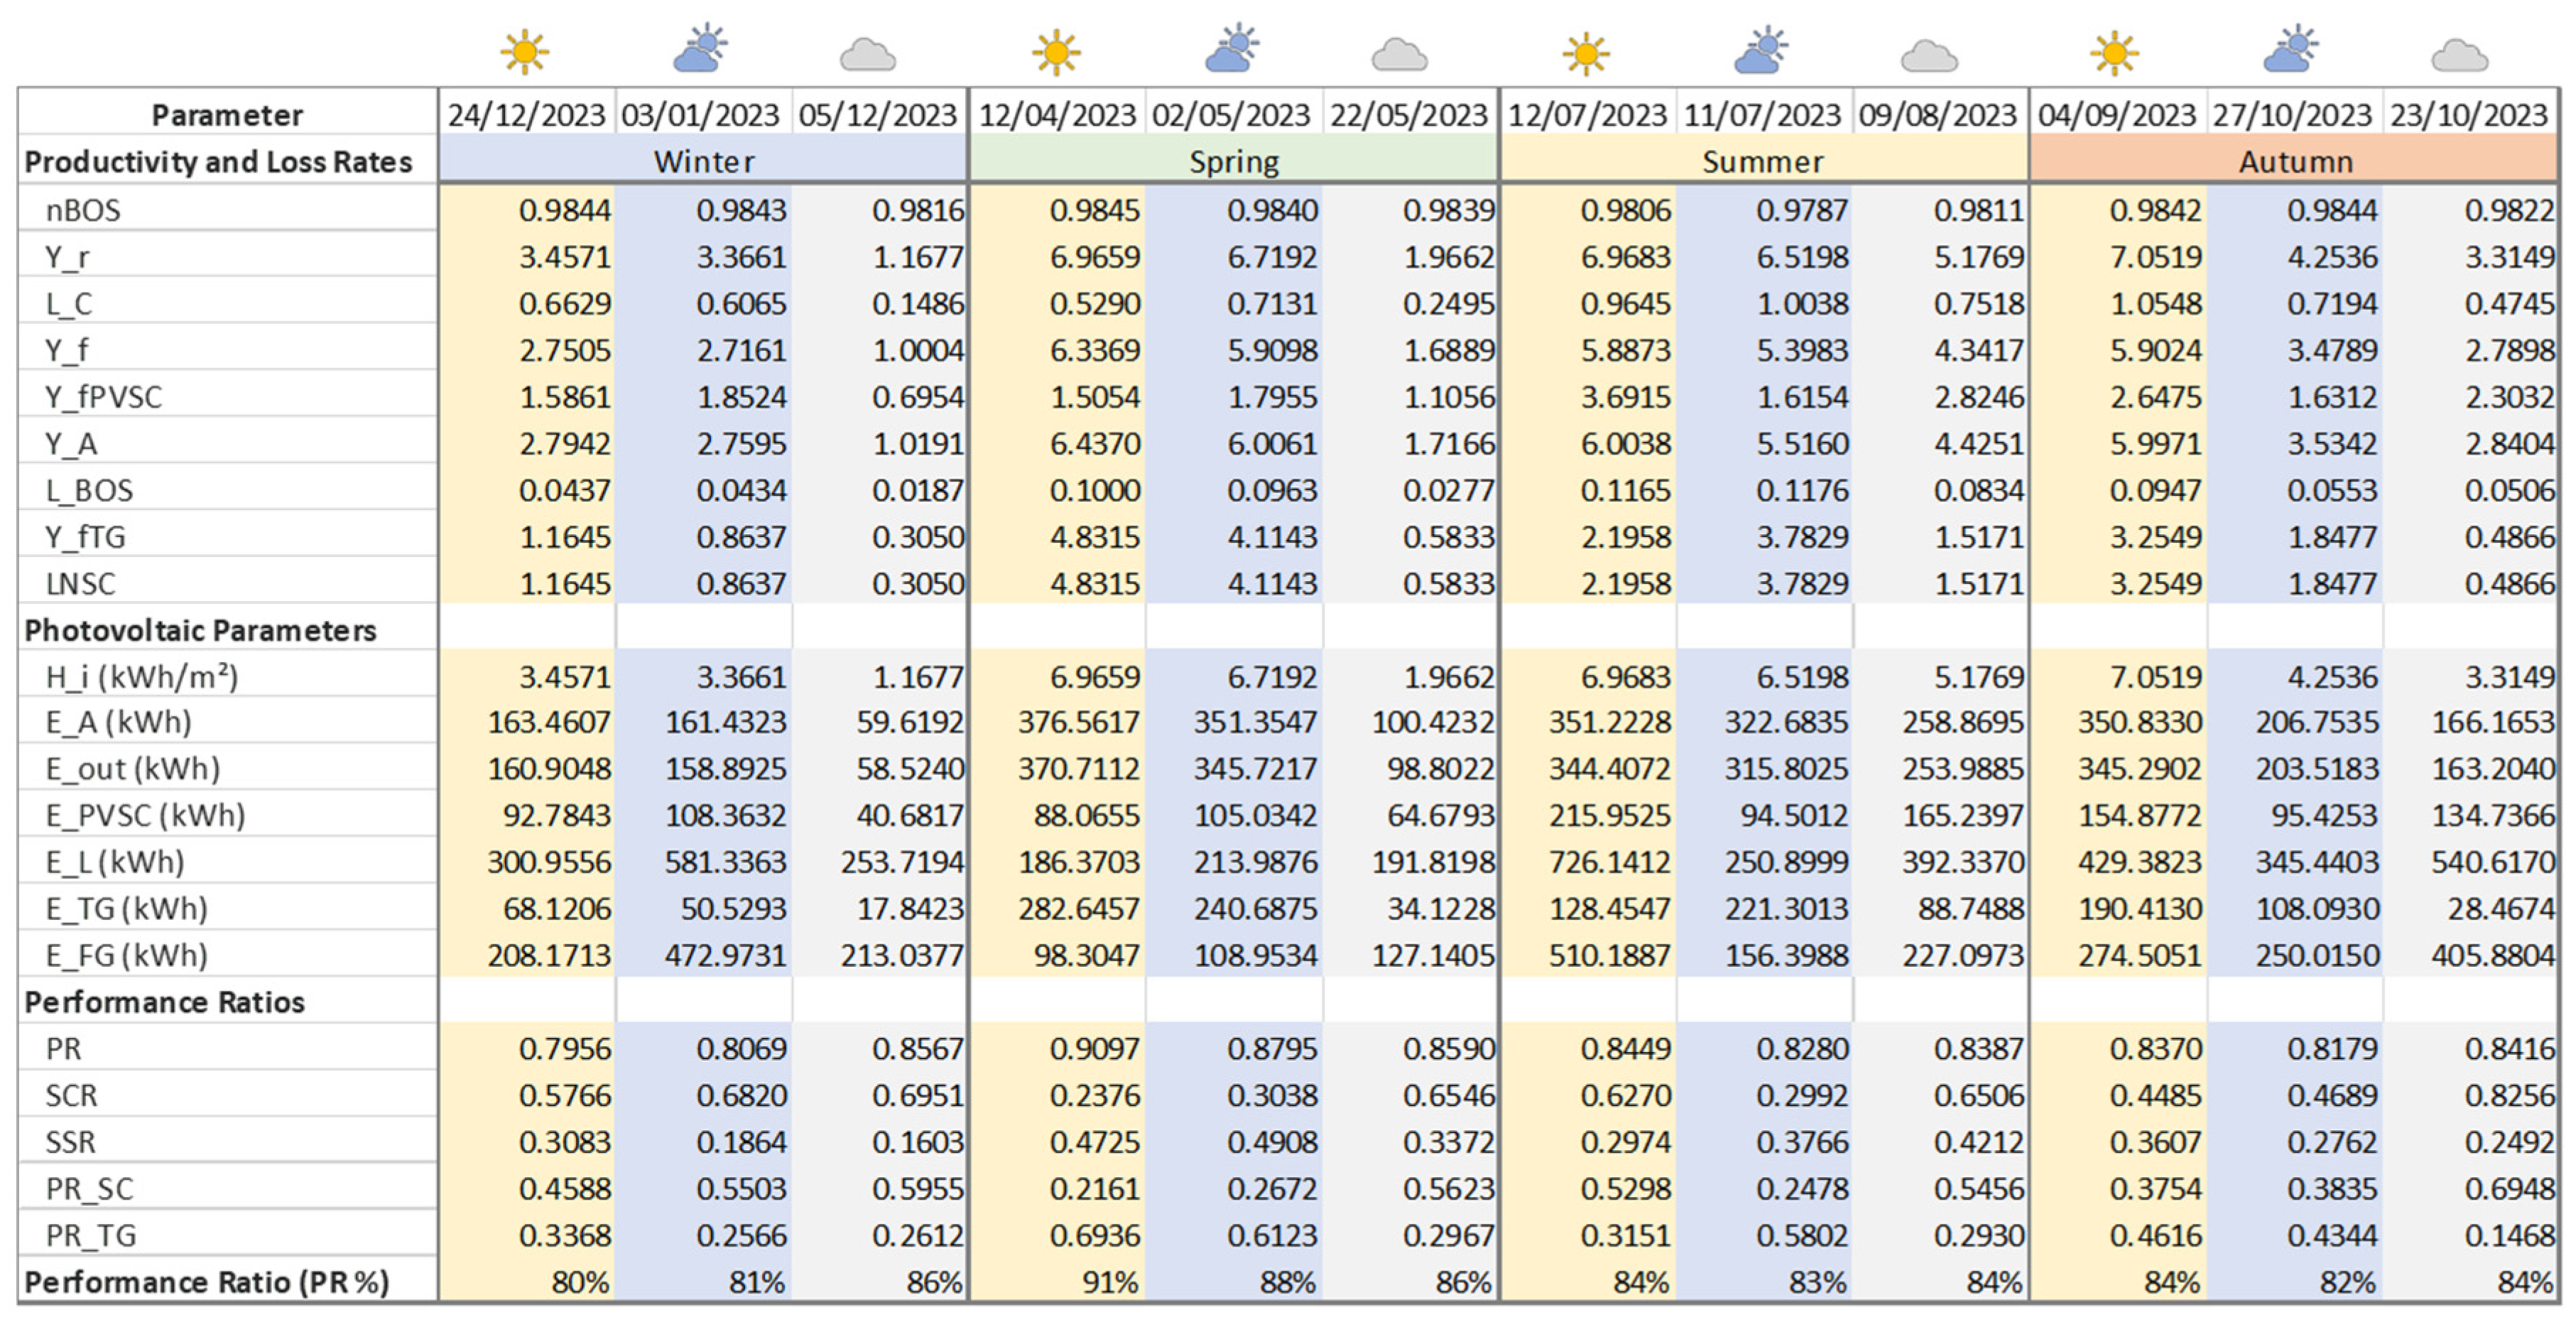This screenshot has height=1327, width=2576.
Task: Select the Photovoltaic Parameters section row
Action: (200, 630)
